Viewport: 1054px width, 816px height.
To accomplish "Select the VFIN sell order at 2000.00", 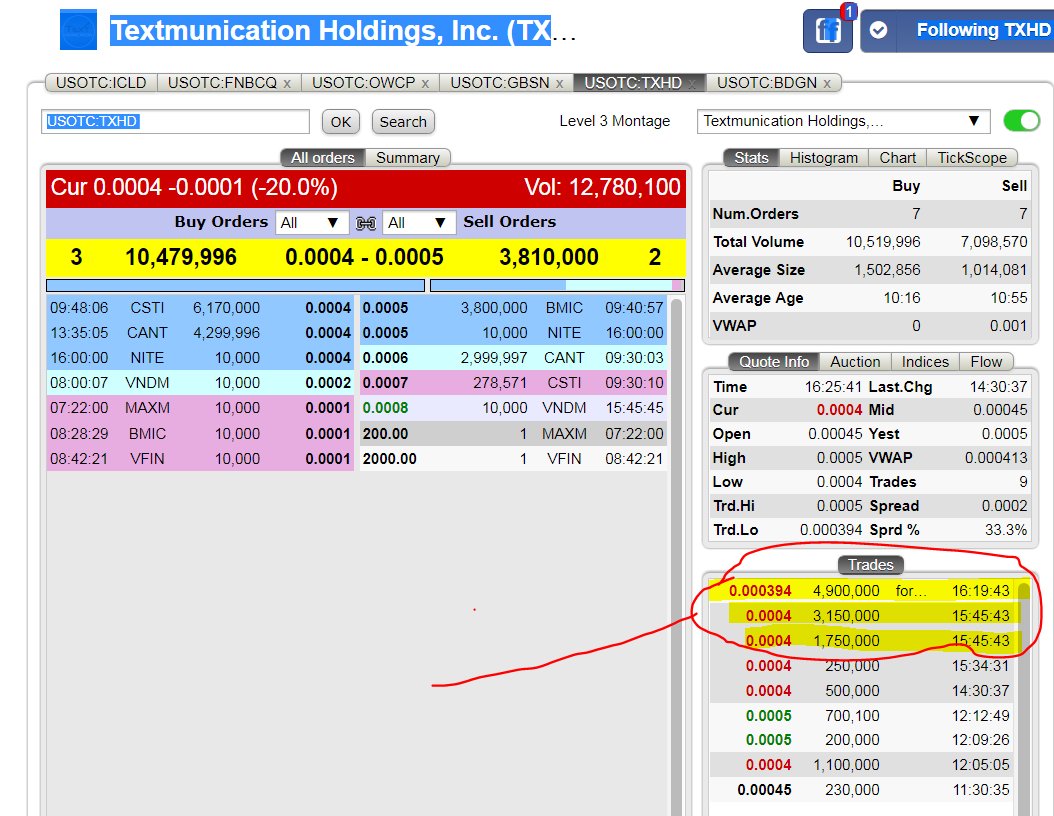I will pos(514,458).
